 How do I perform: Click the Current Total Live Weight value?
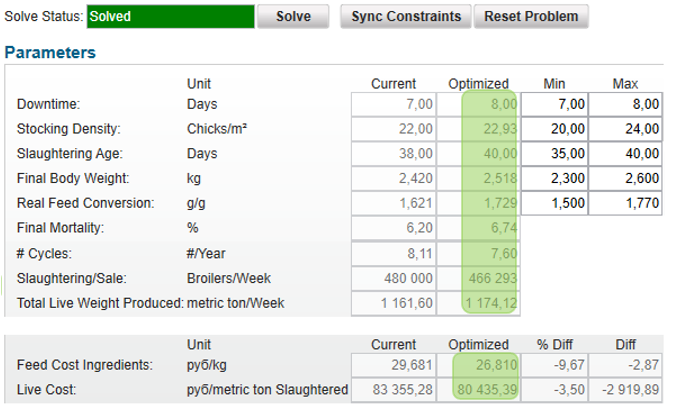coord(394,303)
